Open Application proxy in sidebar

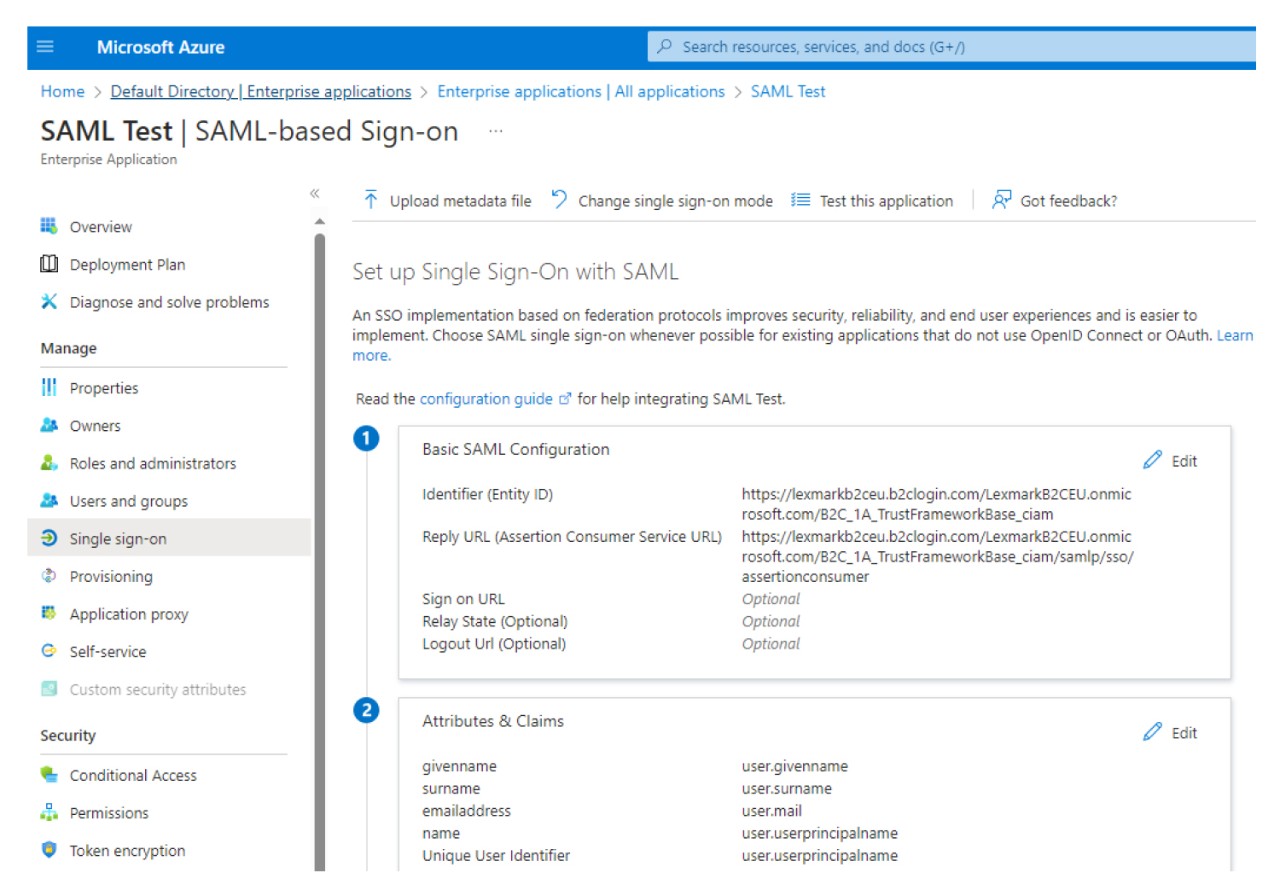point(128,614)
